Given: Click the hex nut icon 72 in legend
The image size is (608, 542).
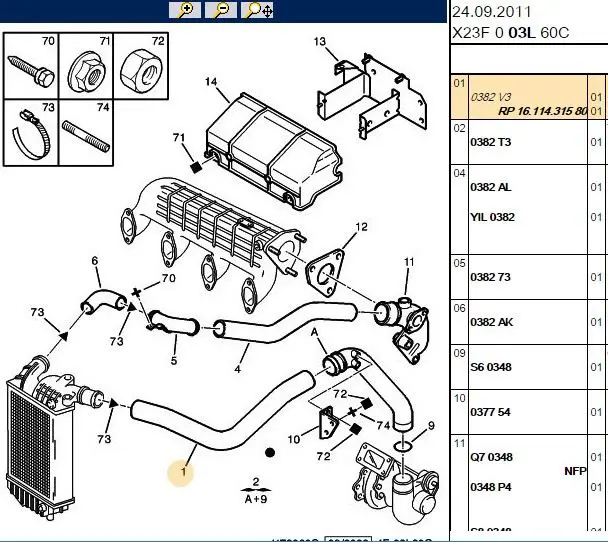Looking at the screenshot, I should coord(137,68).
